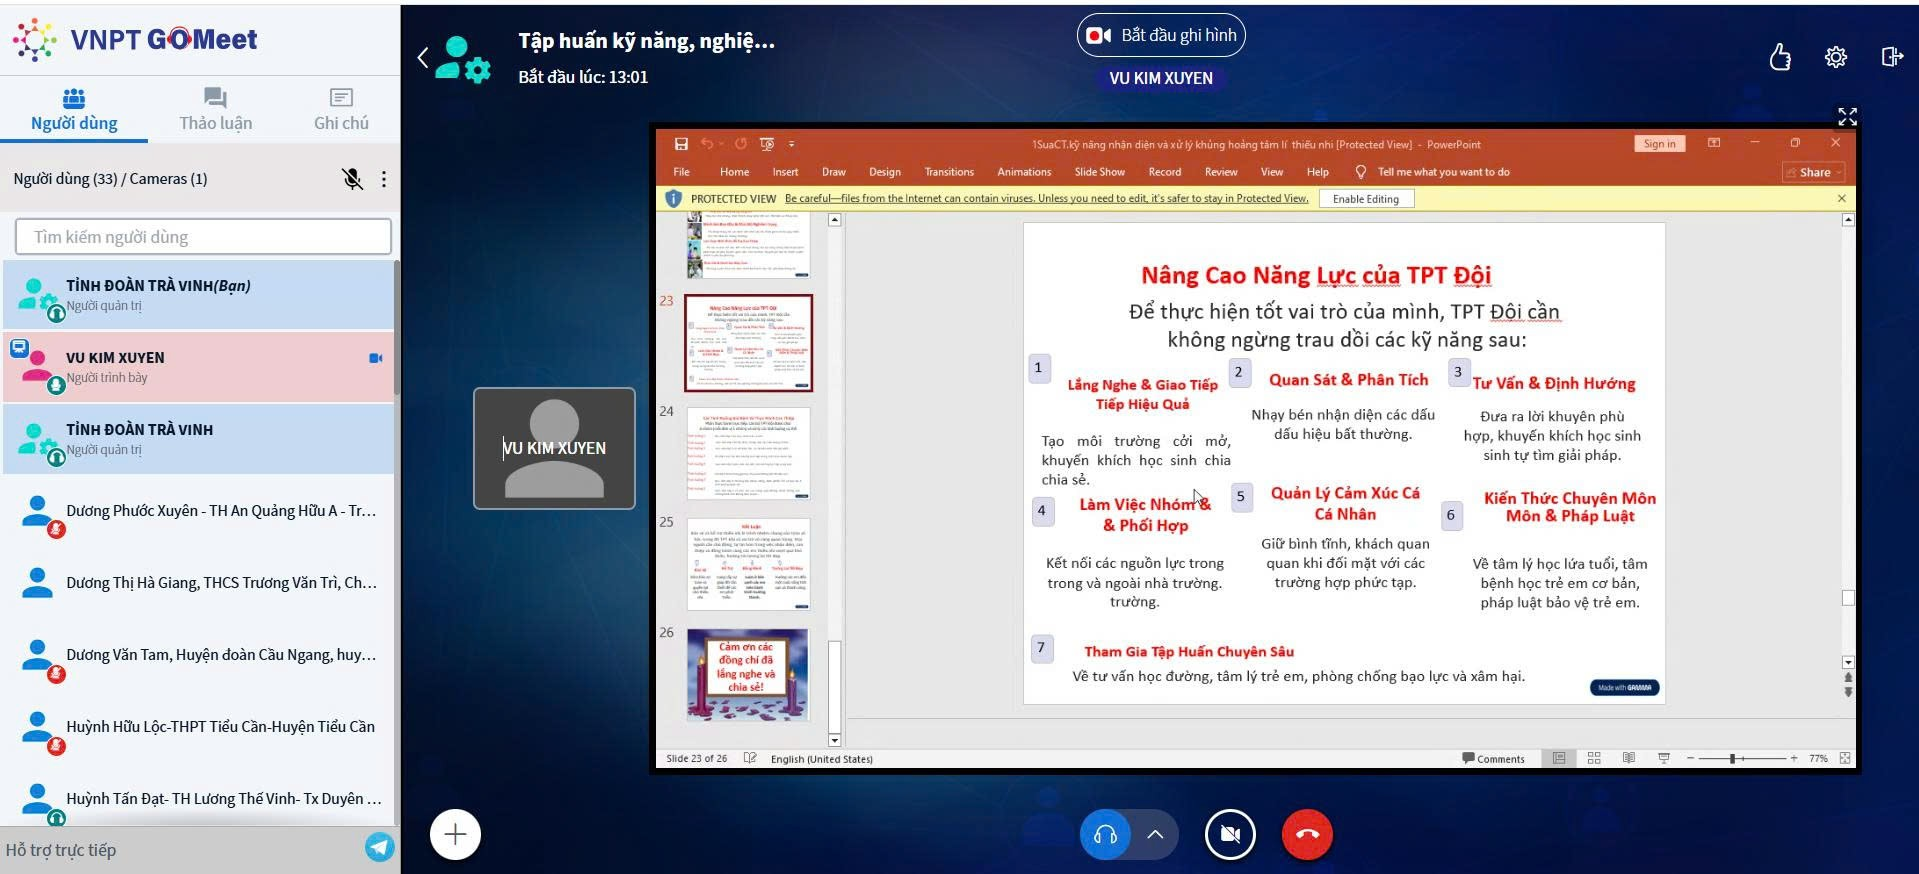Click the round plus button

(x=455, y=834)
